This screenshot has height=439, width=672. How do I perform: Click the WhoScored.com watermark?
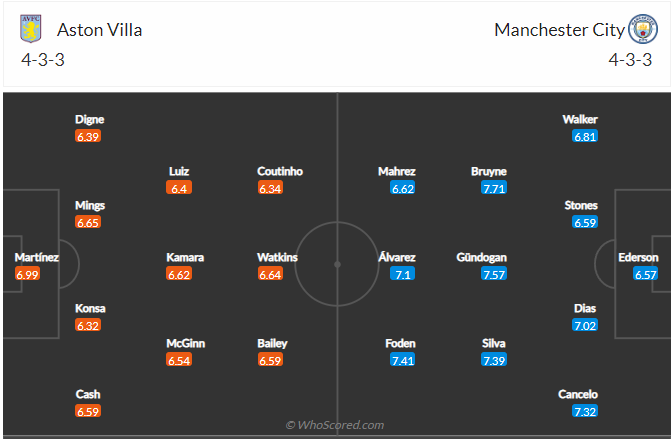tap(335, 425)
